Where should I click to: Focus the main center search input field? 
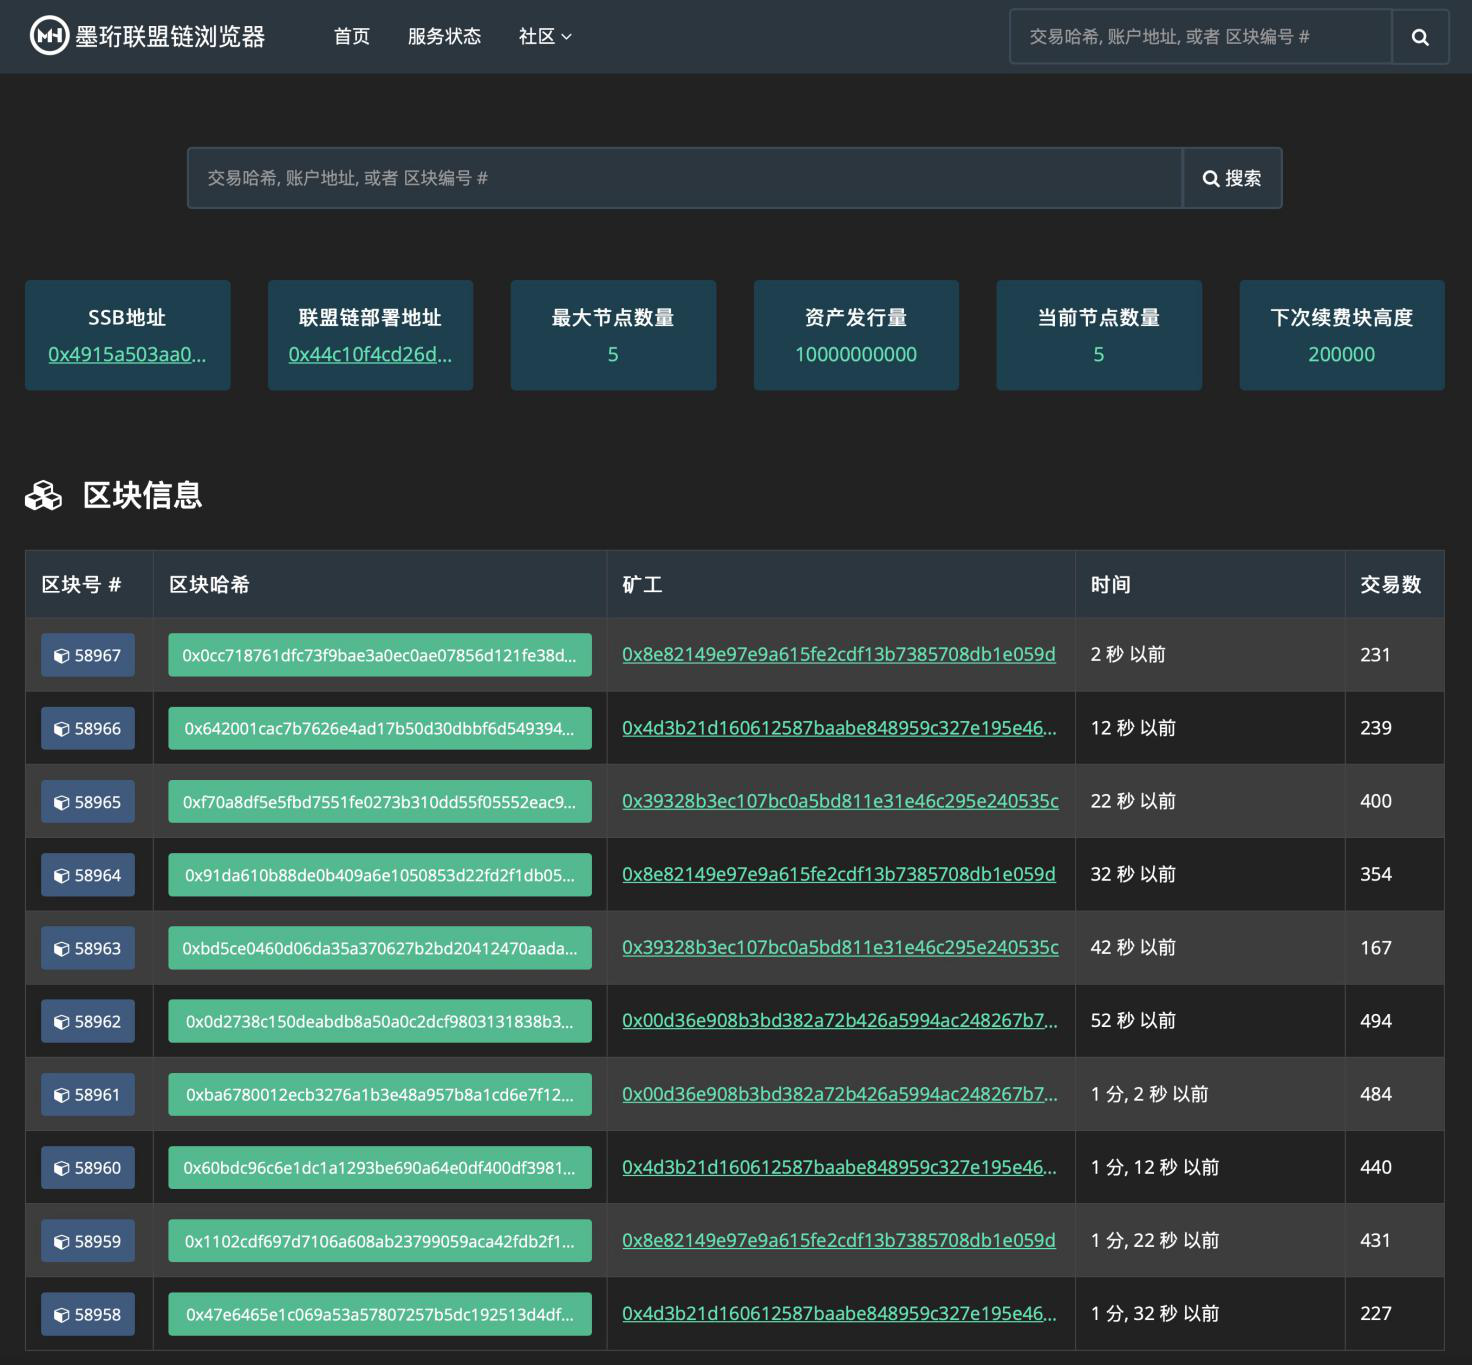[684, 178]
